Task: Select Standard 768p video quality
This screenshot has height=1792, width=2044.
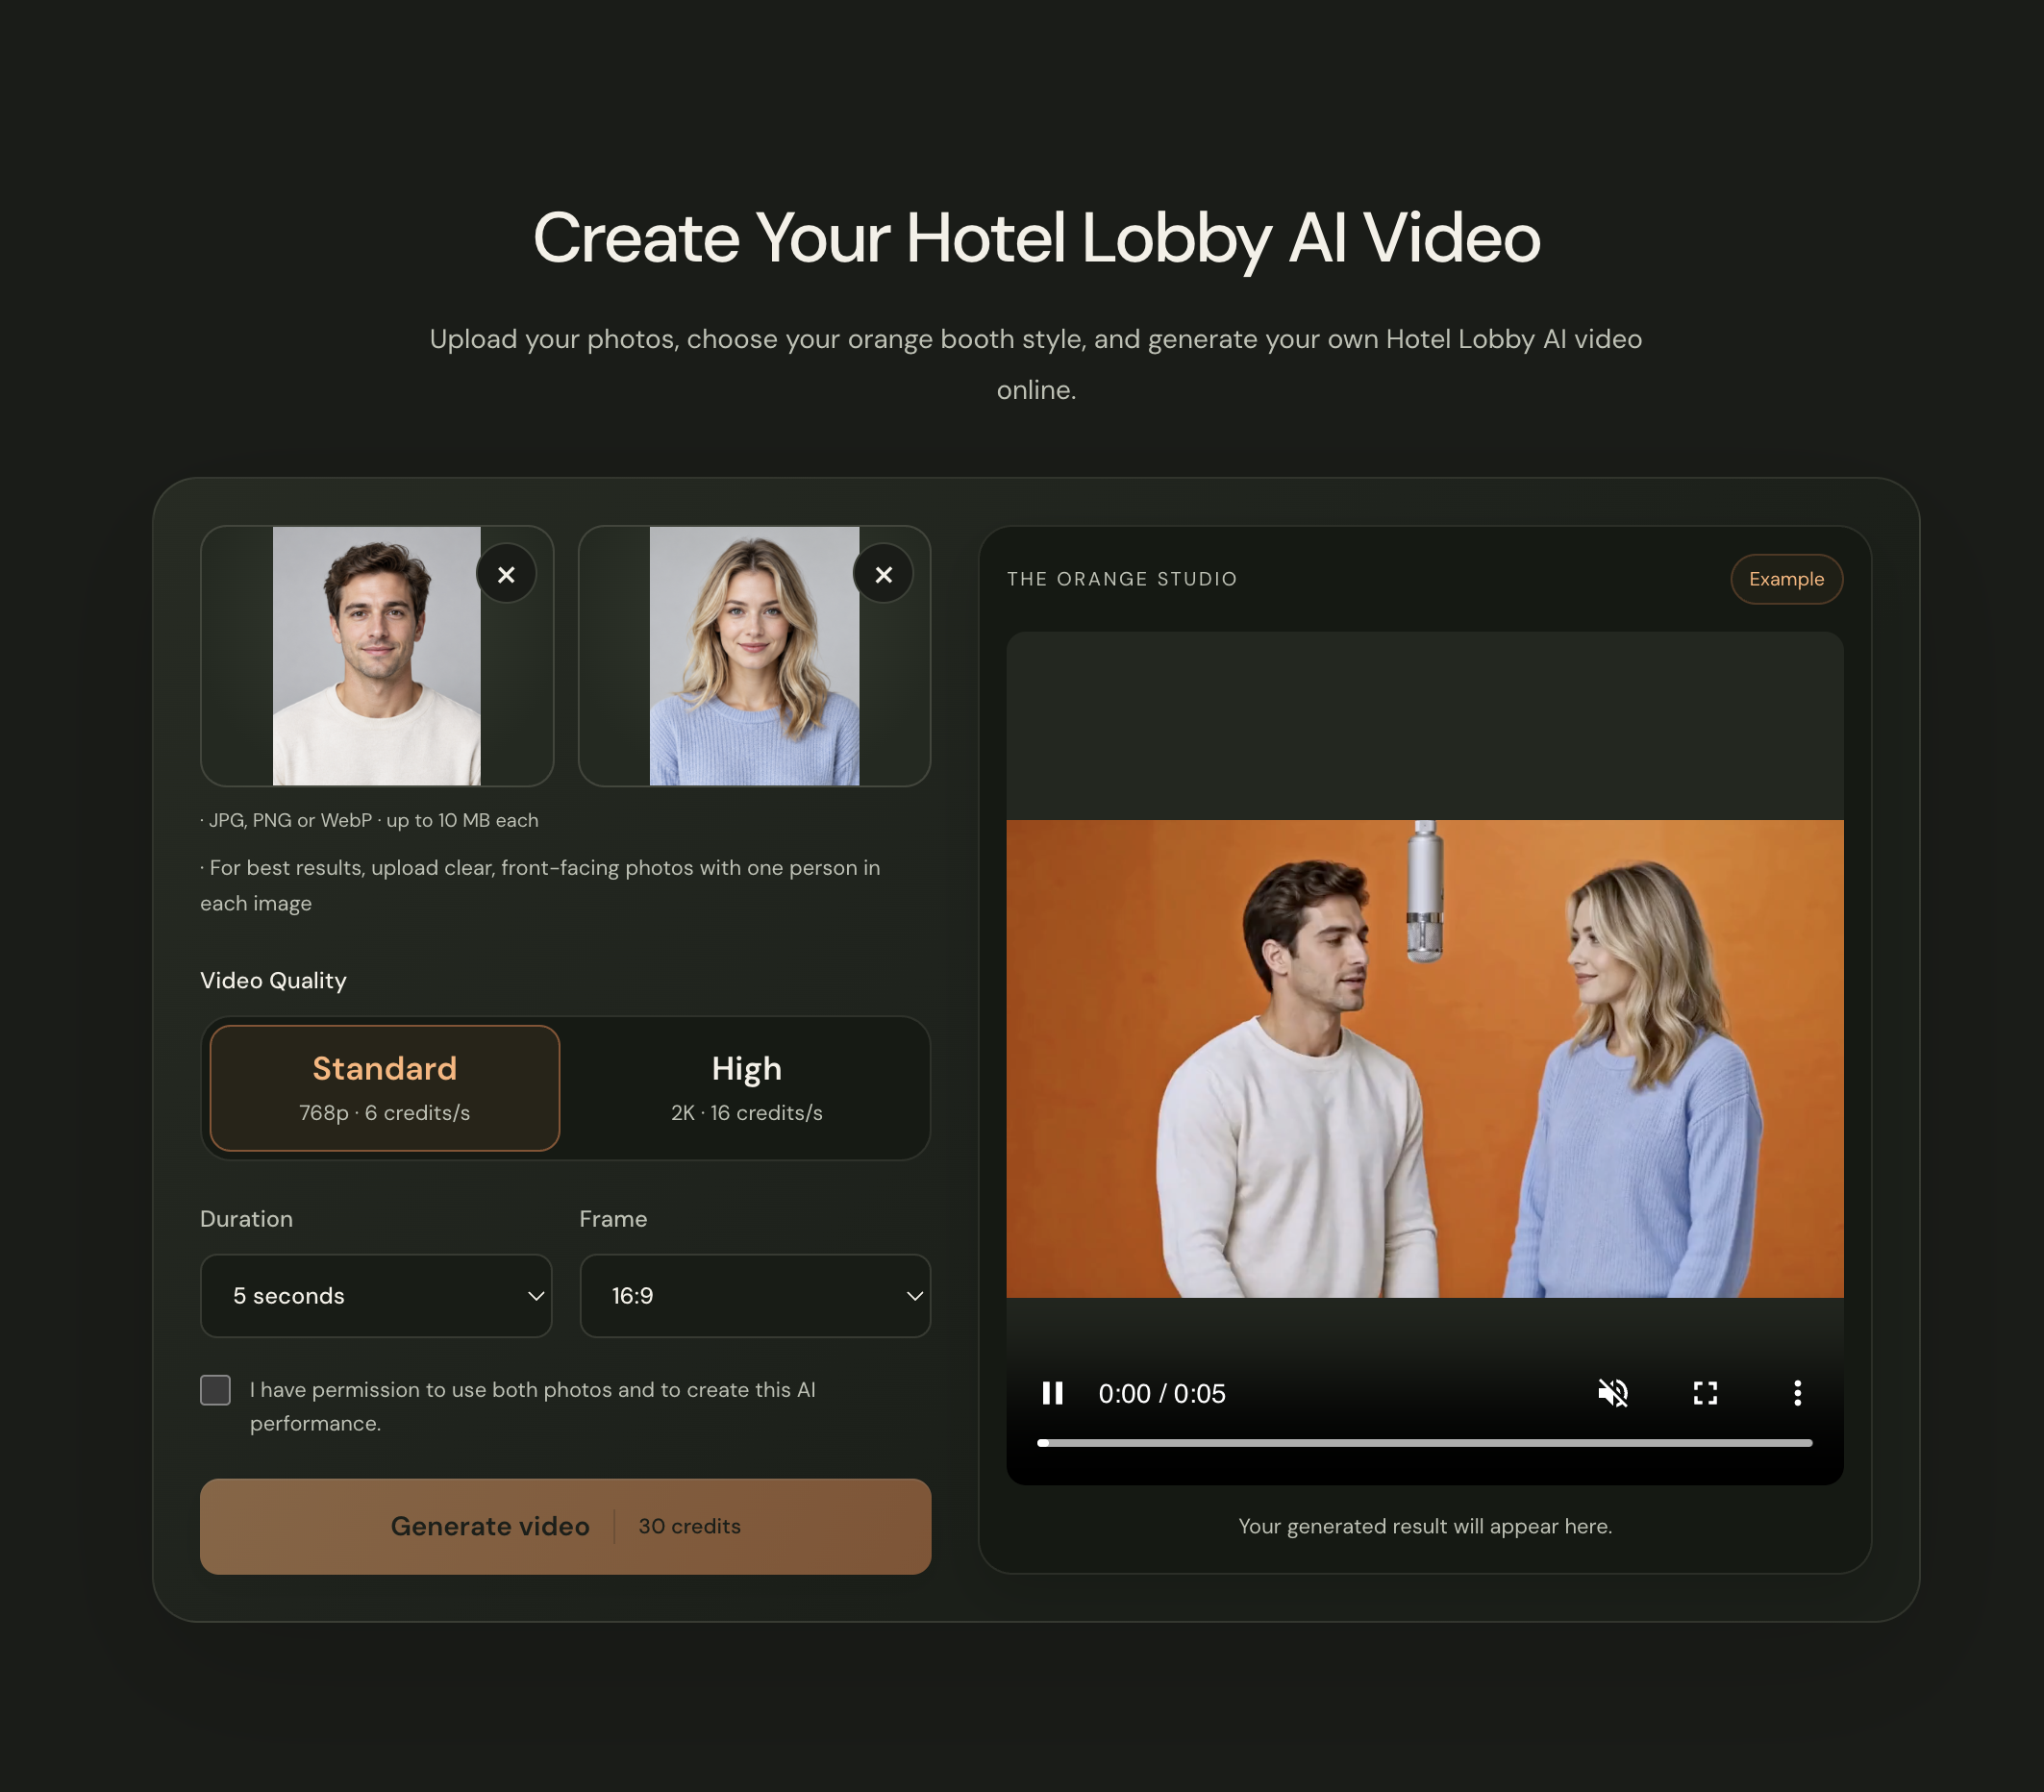Action: coord(385,1088)
